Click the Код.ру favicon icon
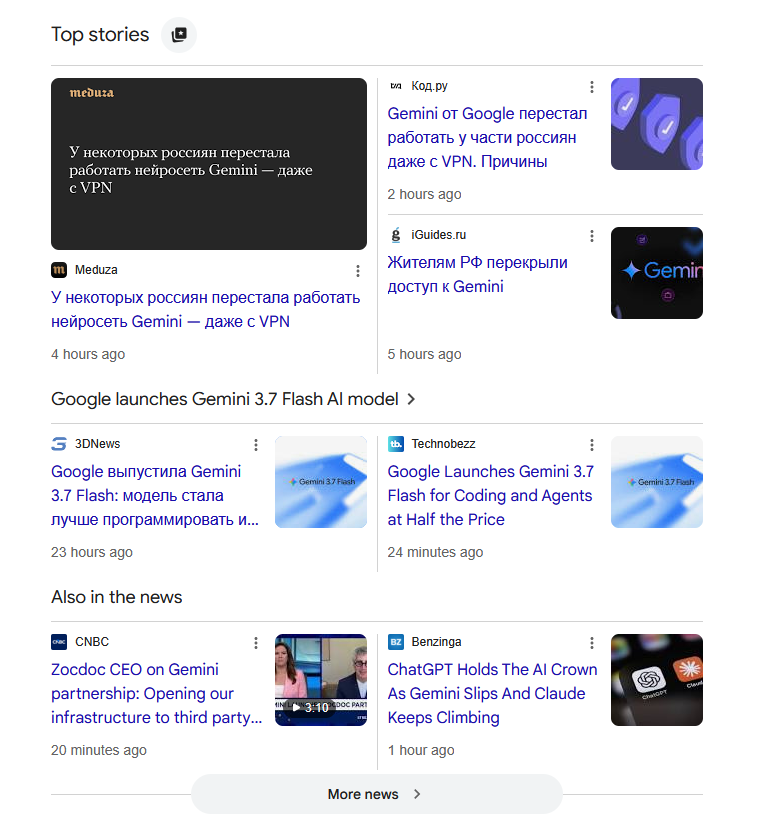Viewport: 776px width, 834px height. coord(396,86)
